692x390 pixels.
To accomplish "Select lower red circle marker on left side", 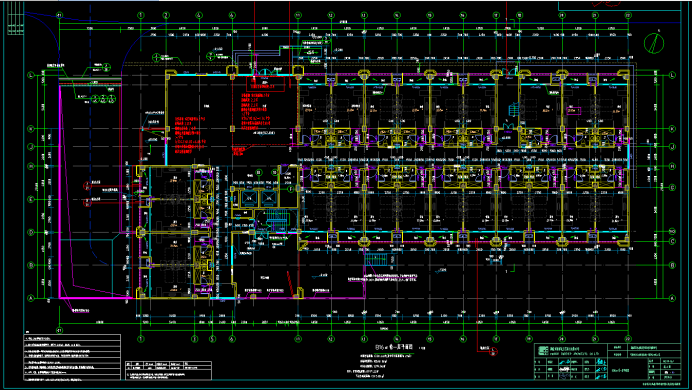I will click(x=87, y=203).
